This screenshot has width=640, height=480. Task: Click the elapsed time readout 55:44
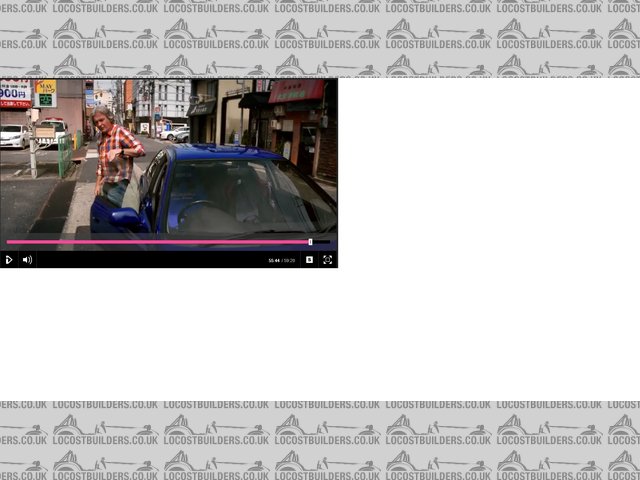pos(273,260)
